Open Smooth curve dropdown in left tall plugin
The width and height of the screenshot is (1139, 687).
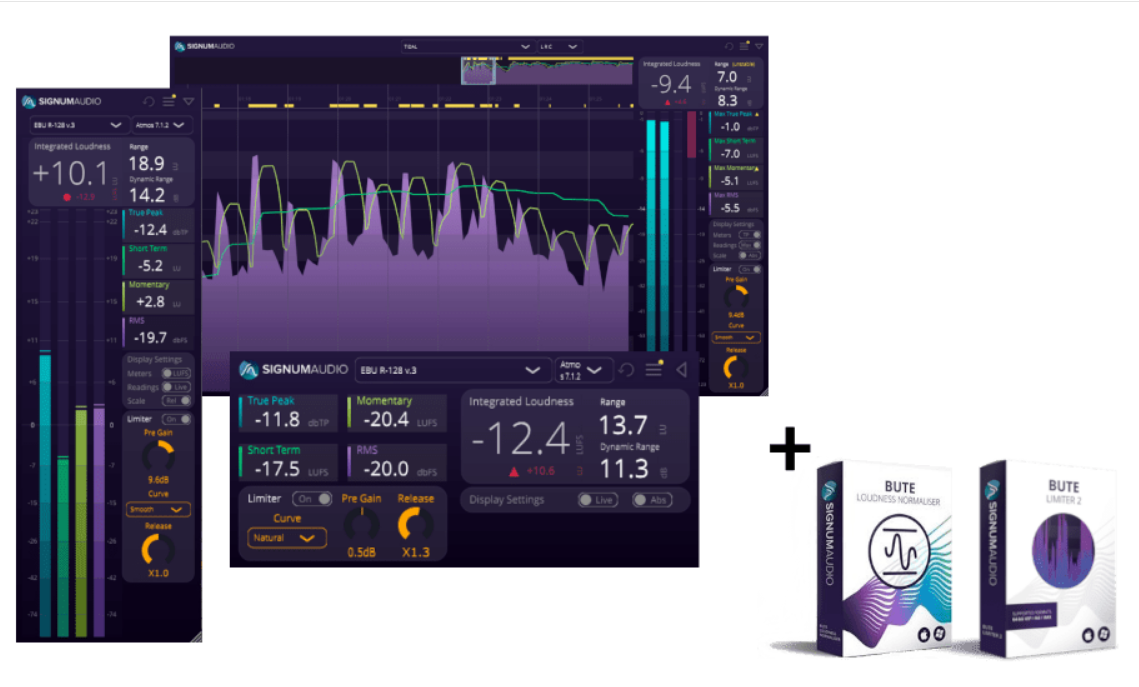158,510
